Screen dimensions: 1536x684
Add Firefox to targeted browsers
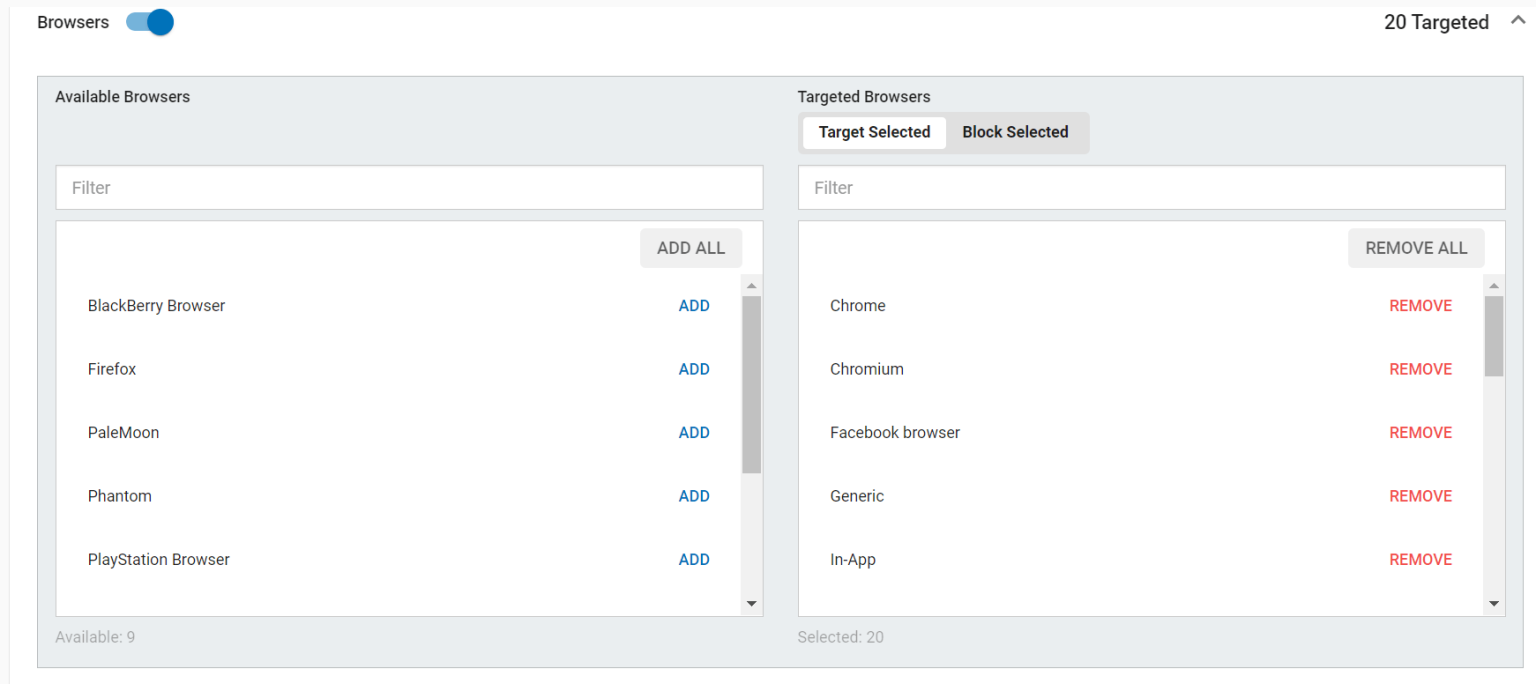point(694,369)
